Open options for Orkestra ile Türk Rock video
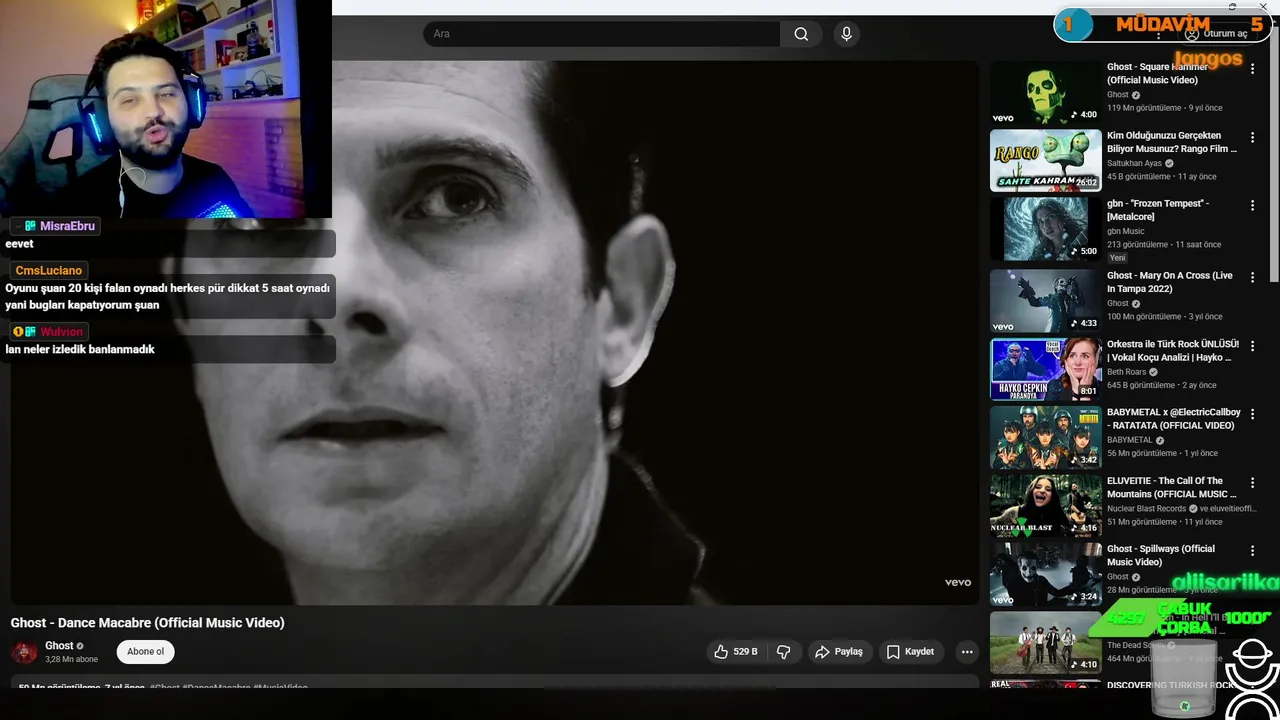The height and width of the screenshot is (720, 1280). coord(1252,345)
